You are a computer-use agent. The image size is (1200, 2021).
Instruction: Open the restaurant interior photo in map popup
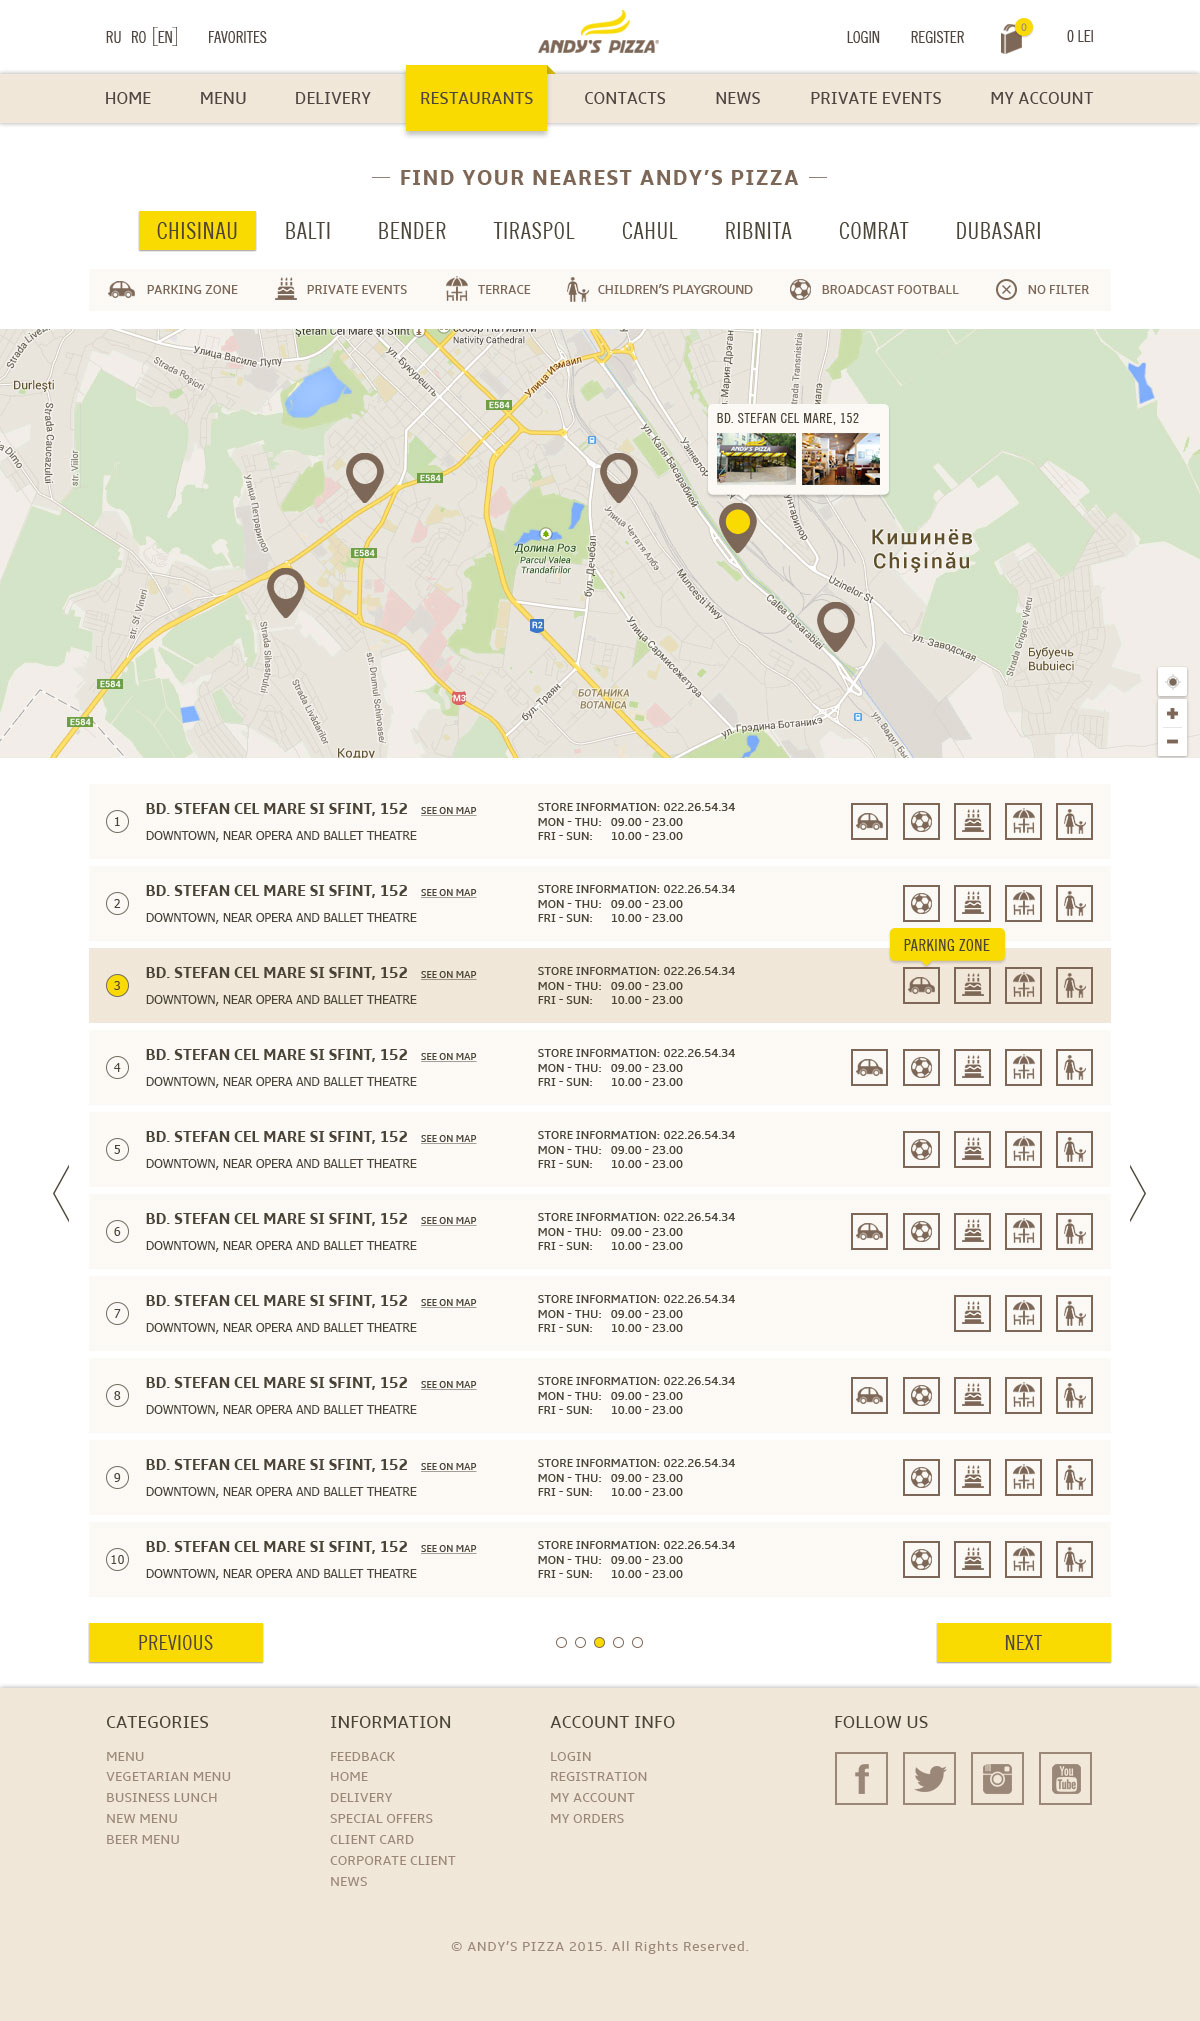pyautogui.click(x=841, y=458)
